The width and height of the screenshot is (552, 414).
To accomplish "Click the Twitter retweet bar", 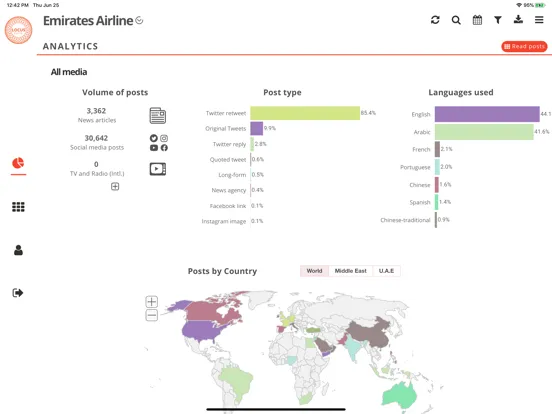I will click(305, 113).
